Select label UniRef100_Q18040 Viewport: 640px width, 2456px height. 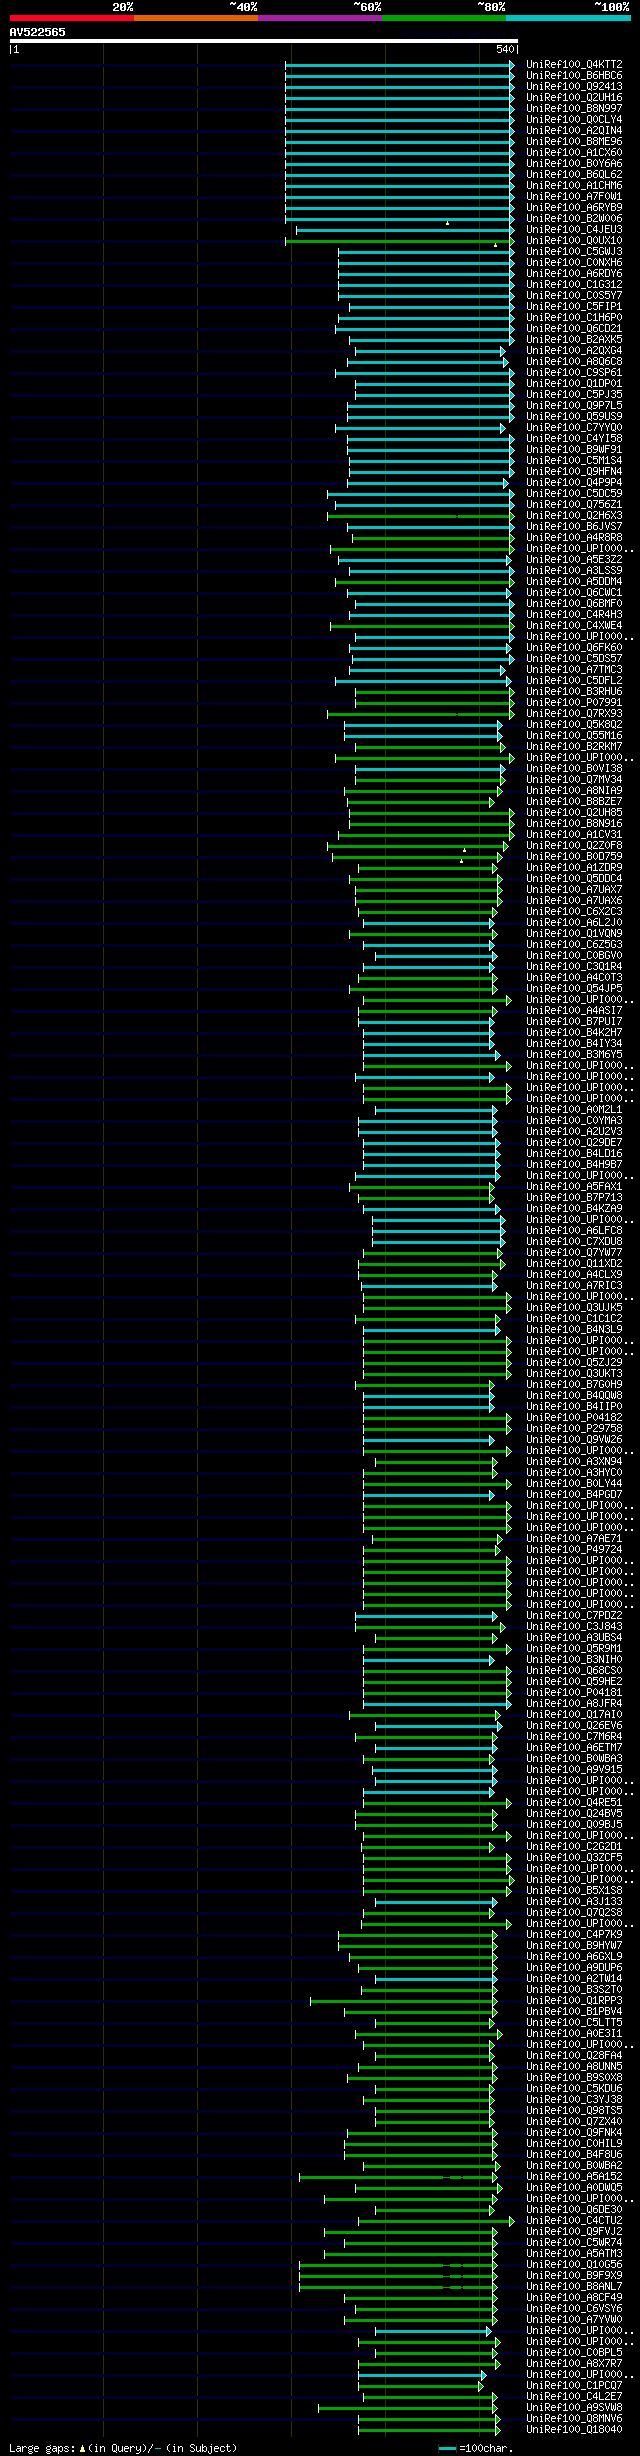point(574,2429)
